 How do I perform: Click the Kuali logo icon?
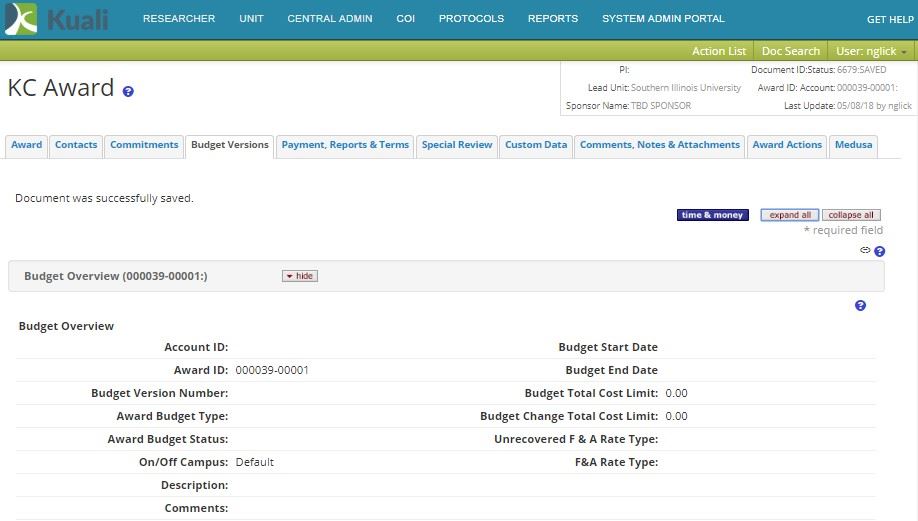coord(20,19)
